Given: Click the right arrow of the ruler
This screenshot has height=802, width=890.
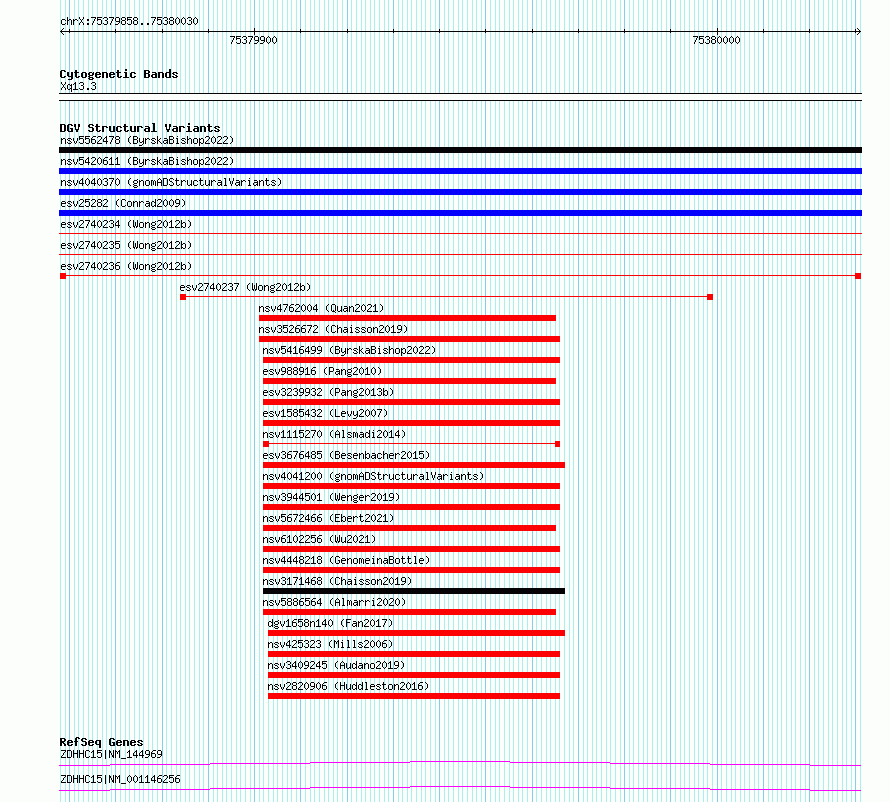Looking at the screenshot, I should tap(858, 32).
